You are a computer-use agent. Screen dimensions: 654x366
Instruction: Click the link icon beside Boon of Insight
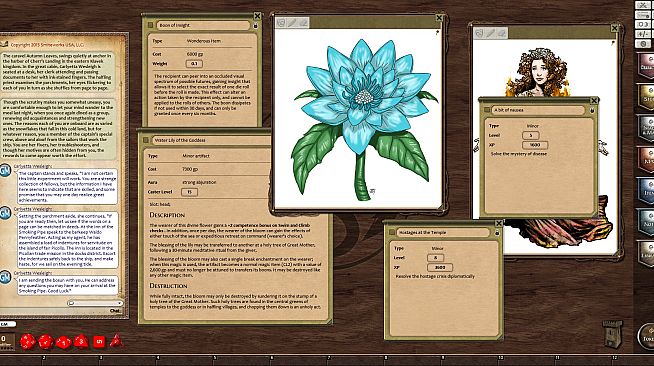click(x=151, y=25)
